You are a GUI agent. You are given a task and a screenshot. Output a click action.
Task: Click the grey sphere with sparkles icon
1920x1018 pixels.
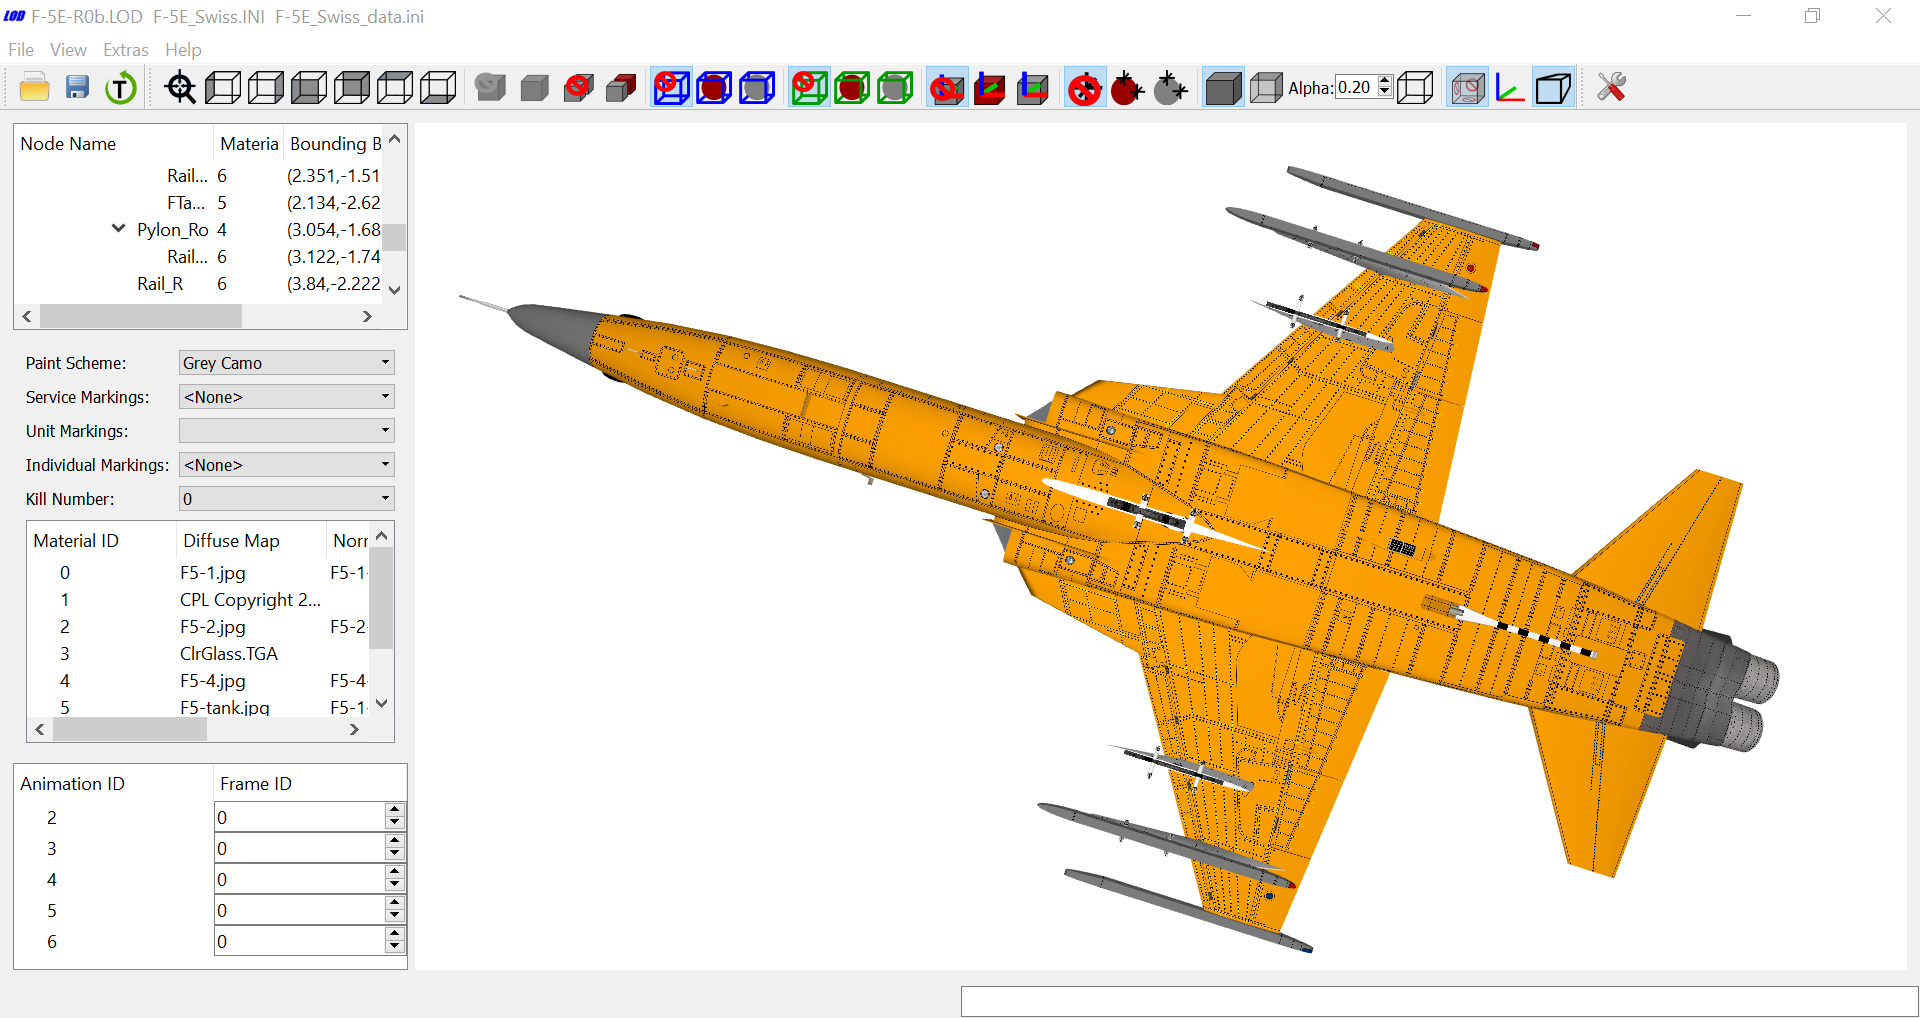pyautogui.click(x=1171, y=88)
